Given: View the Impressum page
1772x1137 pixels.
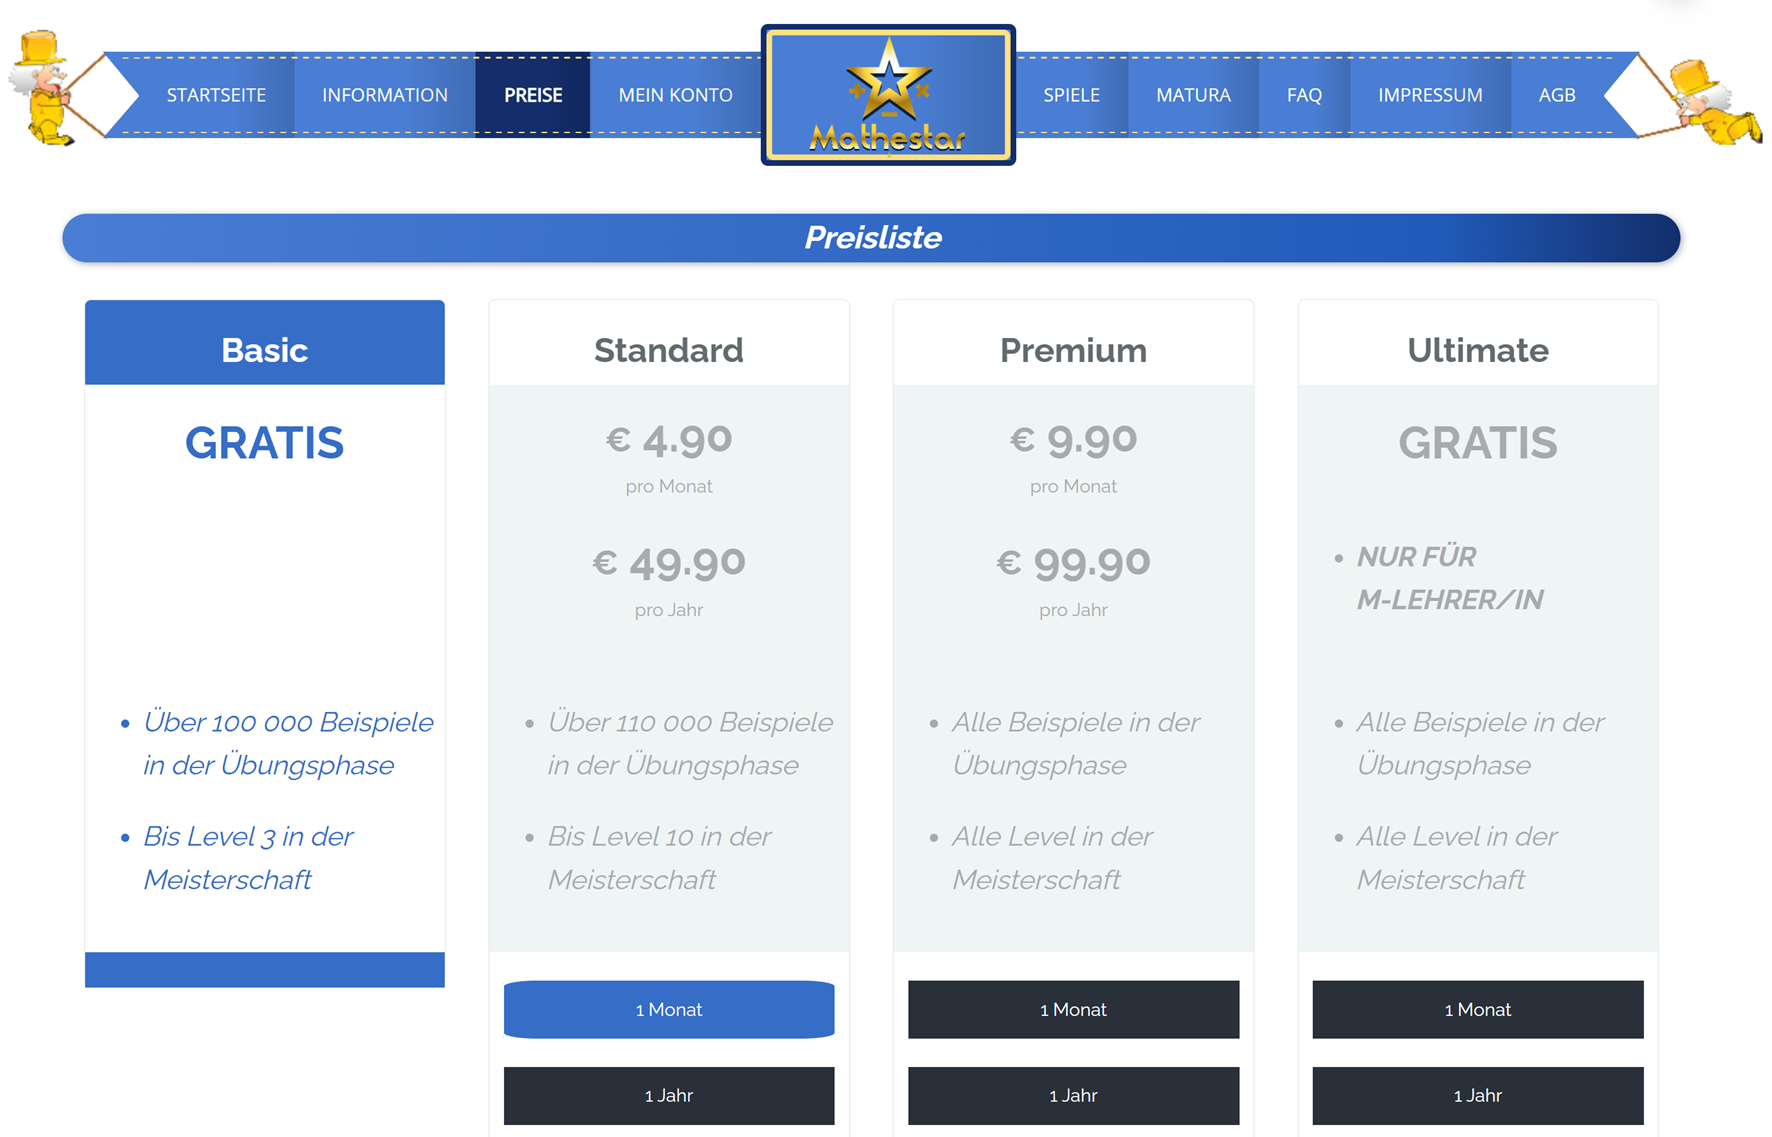Looking at the screenshot, I should click(x=1430, y=95).
